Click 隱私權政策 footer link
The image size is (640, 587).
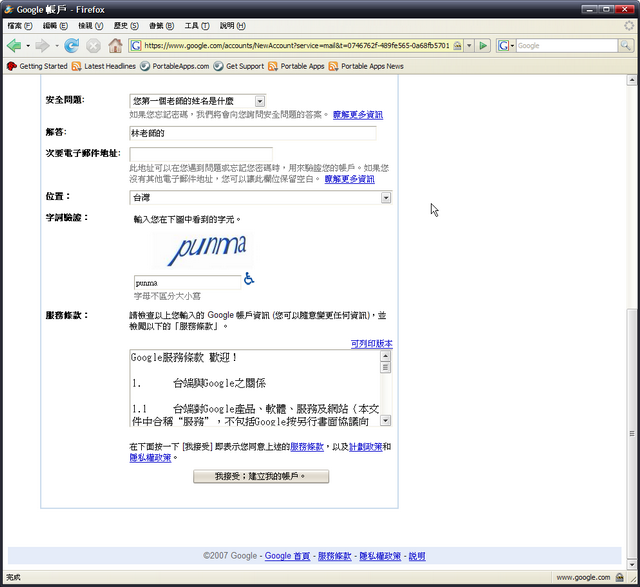point(380,556)
